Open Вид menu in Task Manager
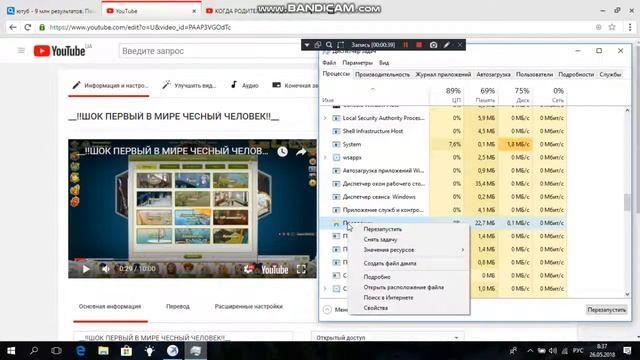 pos(384,63)
